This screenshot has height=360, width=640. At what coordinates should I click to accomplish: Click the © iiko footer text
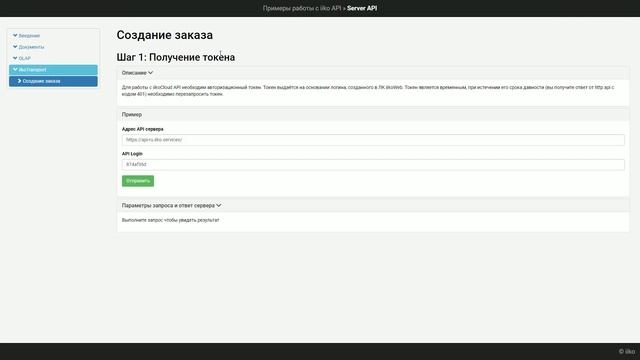coord(627,351)
